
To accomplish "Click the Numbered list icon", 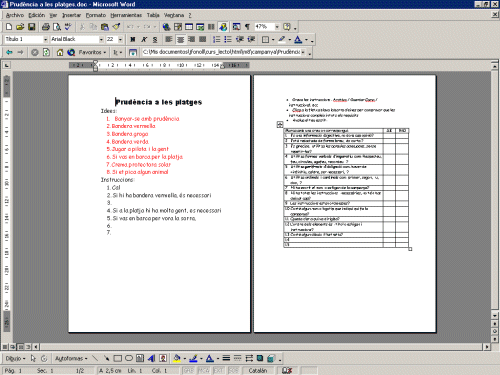I will (217, 39).
